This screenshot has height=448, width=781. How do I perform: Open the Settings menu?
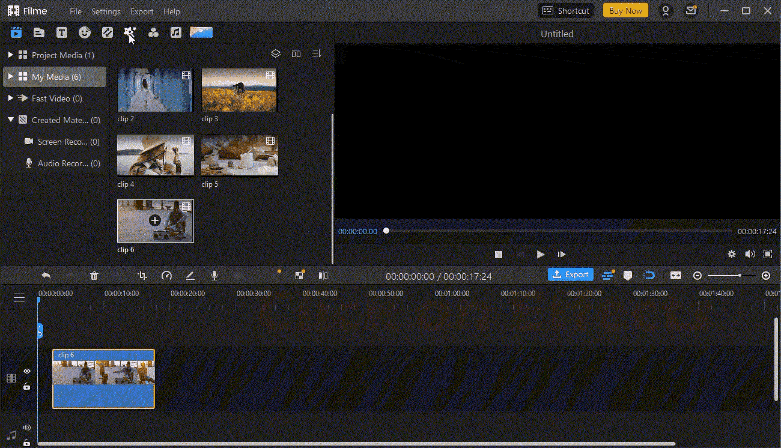[106, 11]
